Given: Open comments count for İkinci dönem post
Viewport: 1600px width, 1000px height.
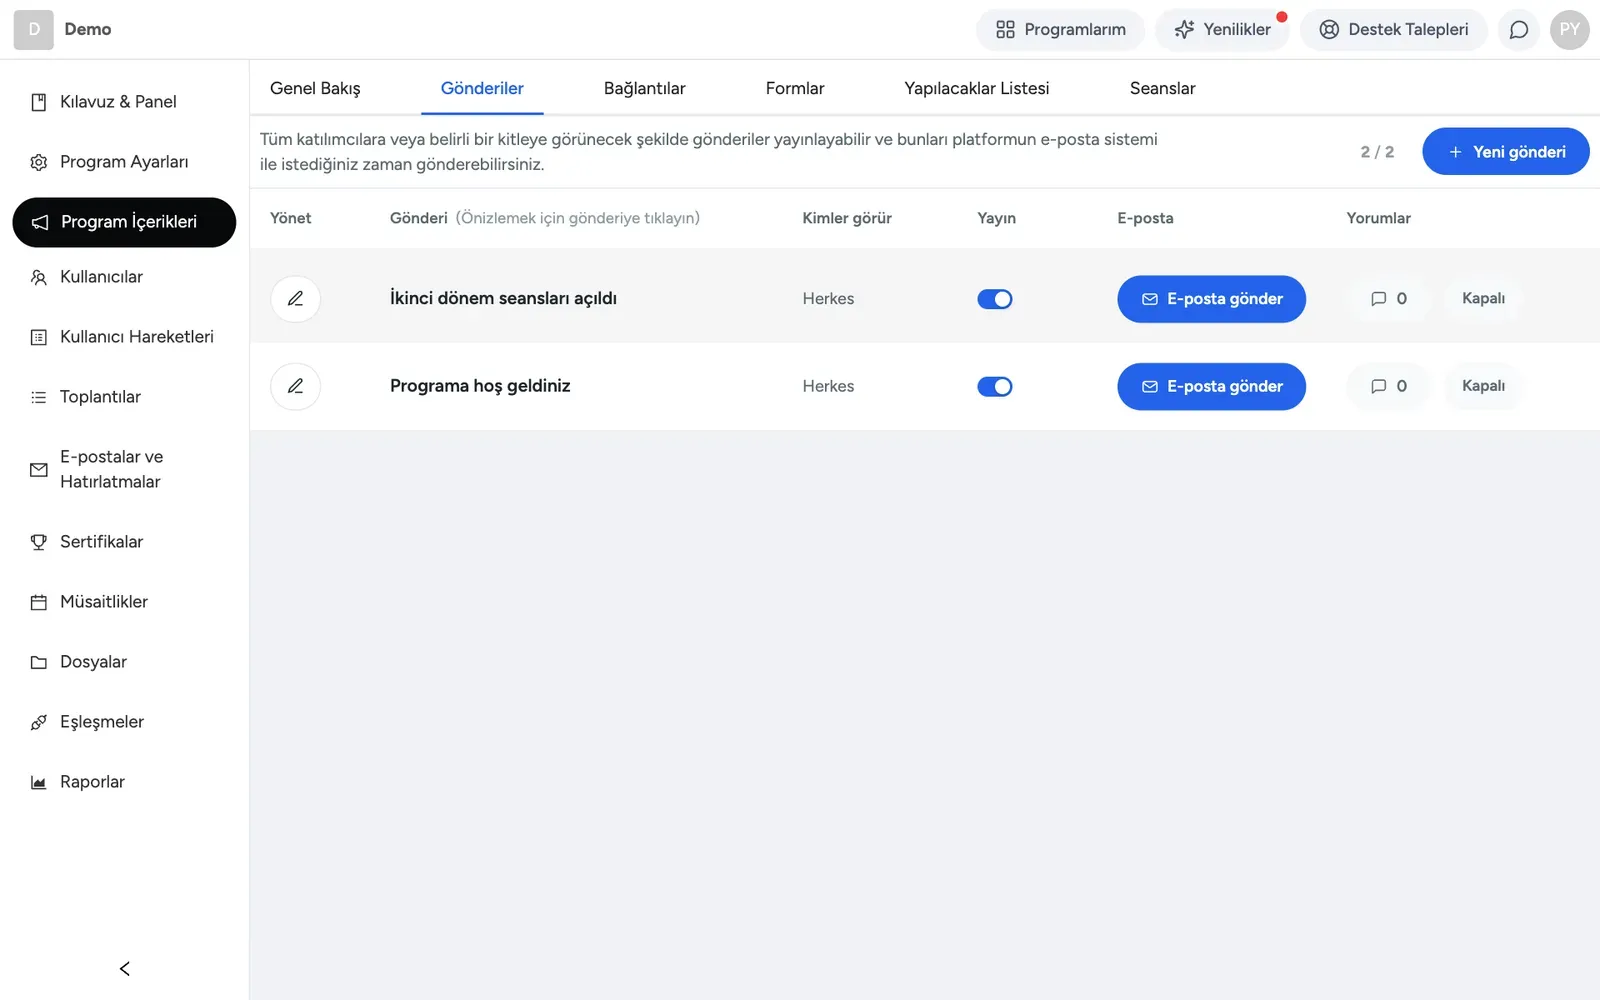Looking at the screenshot, I should [x=1388, y=299].
